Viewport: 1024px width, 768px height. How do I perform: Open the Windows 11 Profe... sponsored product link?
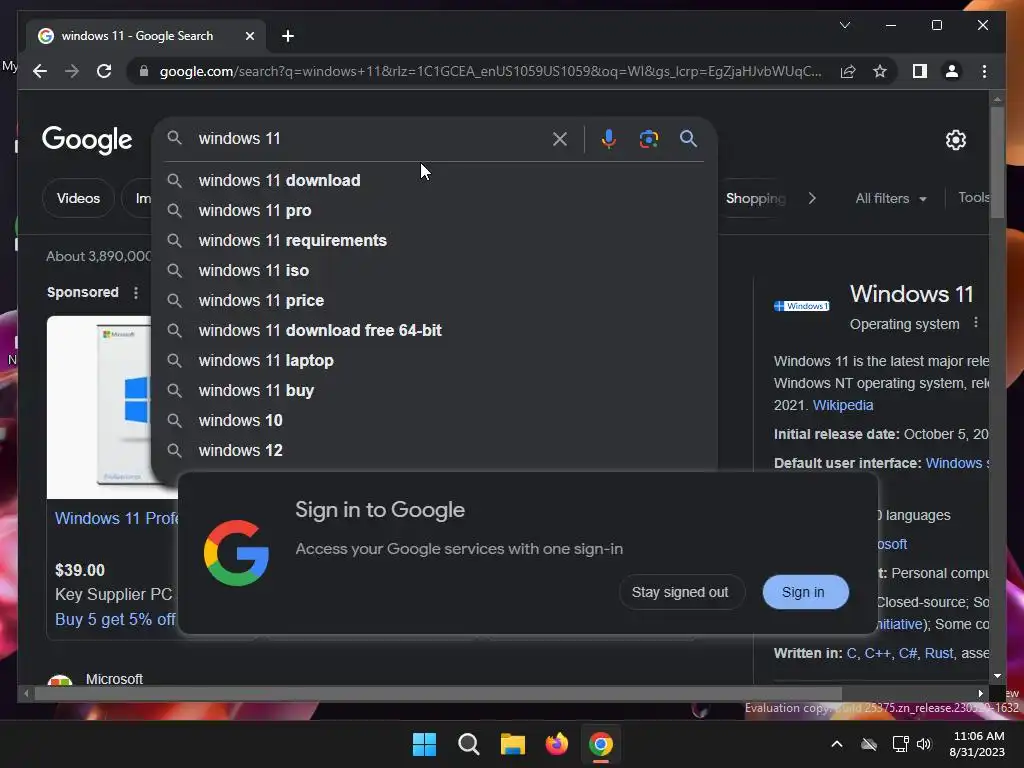[x=116, y=519]
